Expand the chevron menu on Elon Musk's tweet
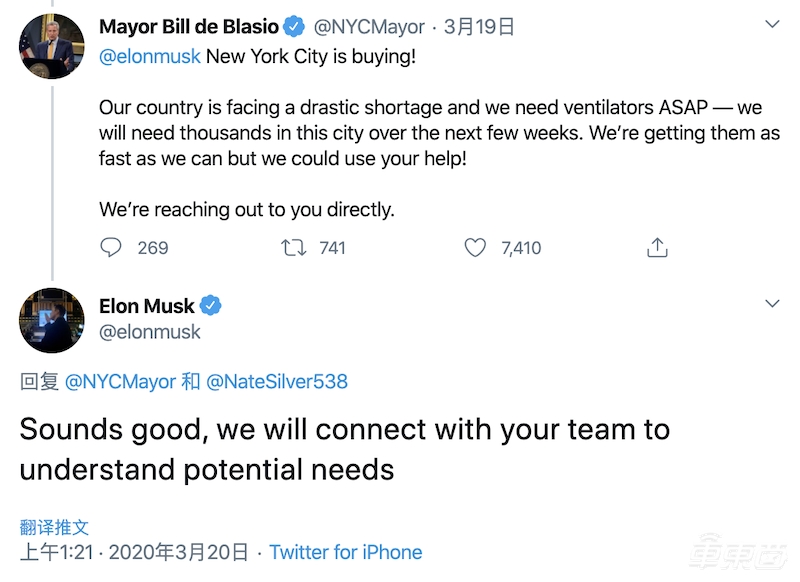The width and height of the screenshot is (800, 582). tap(771, 303)
